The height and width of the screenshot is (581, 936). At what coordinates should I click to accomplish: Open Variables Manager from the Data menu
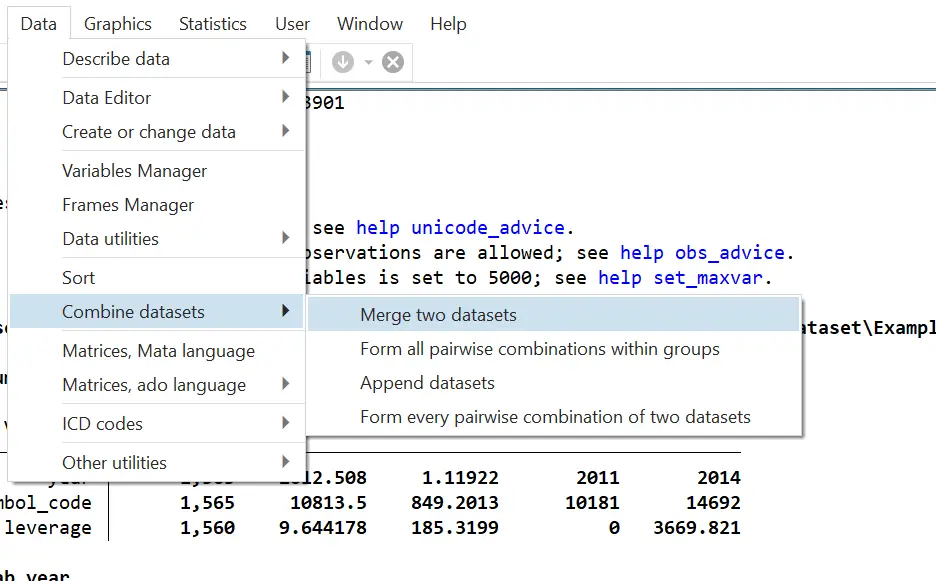tap(134, 170)
